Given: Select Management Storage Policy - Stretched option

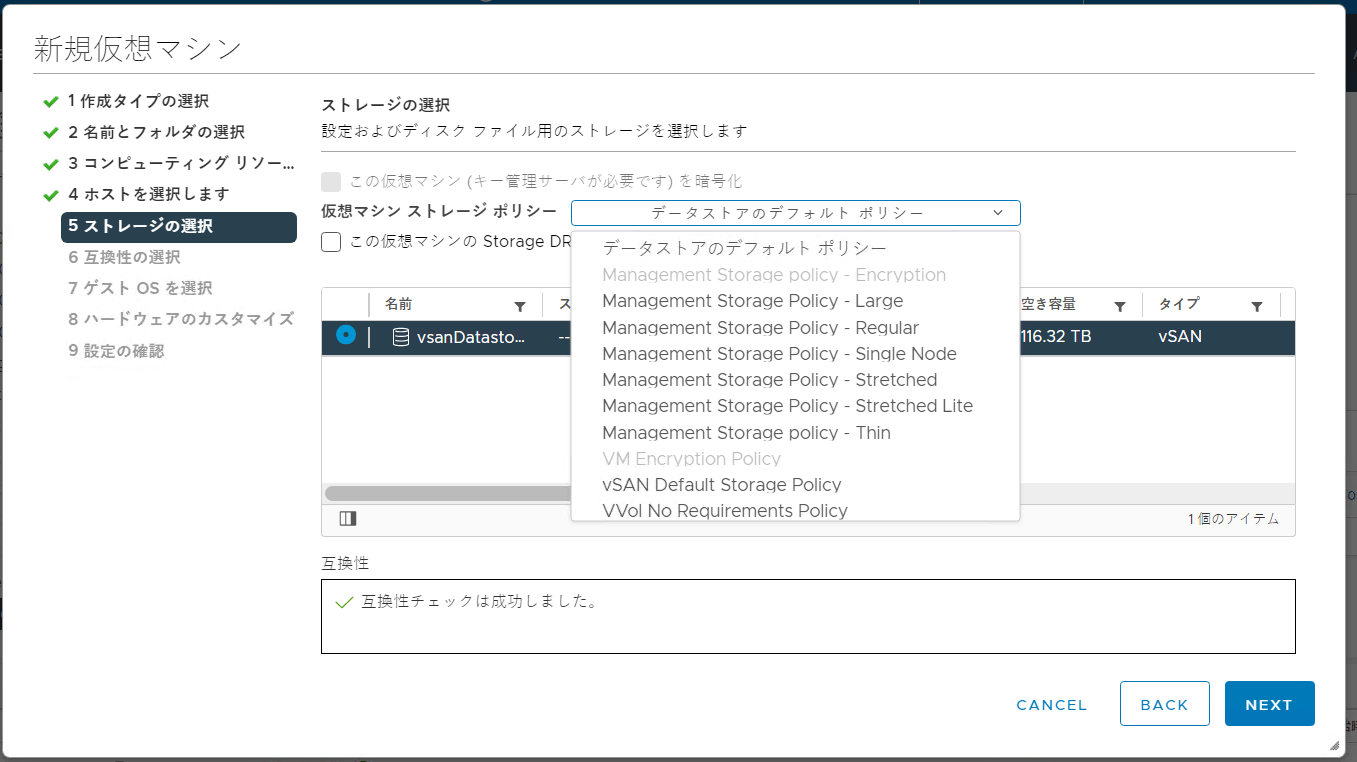Looking at the screenshot, I should [x=770, y=379].
